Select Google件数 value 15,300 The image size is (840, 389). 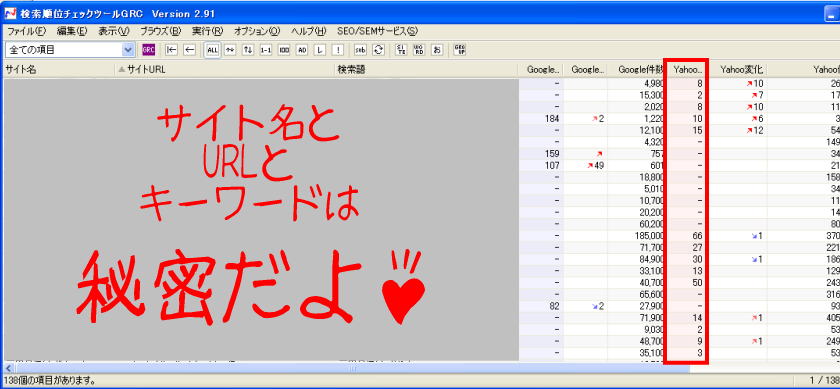point(651,95)
